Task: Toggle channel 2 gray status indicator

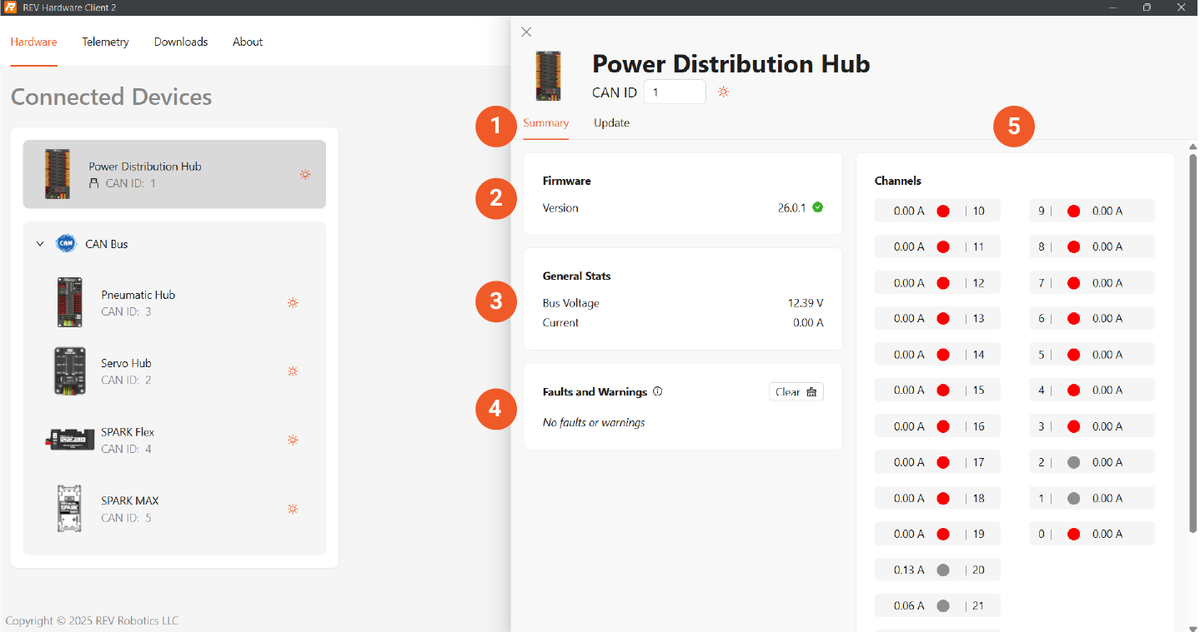Action: [x=1073, y=462]
